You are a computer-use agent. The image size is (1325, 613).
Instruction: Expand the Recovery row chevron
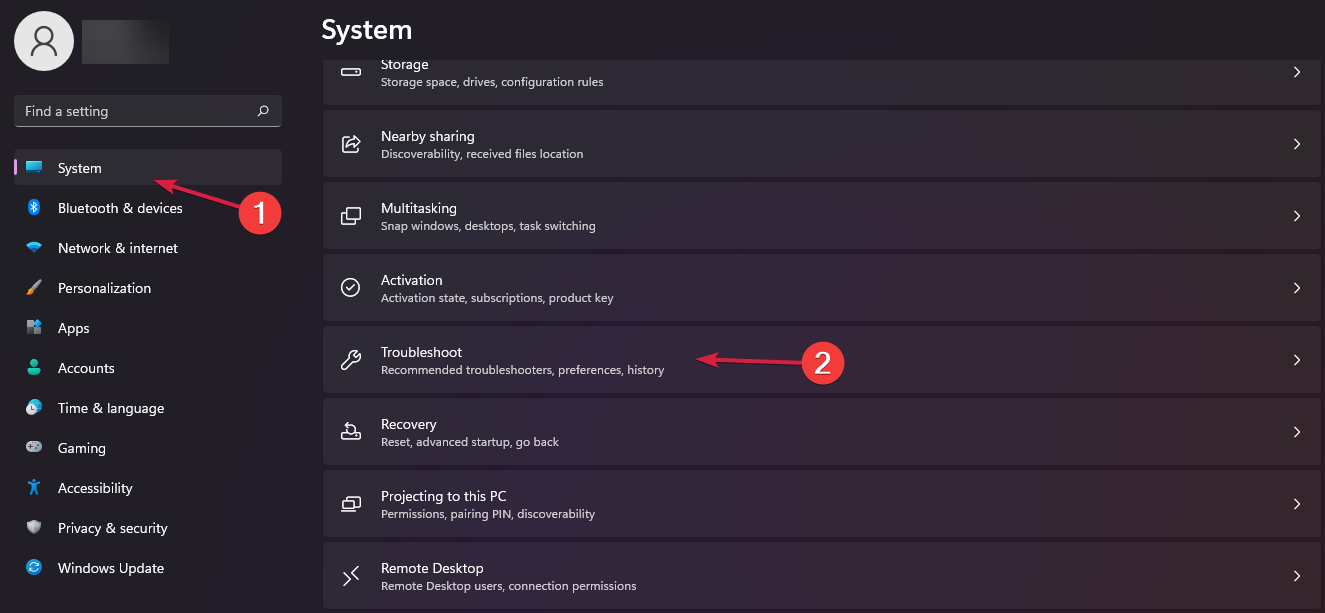1297,431
